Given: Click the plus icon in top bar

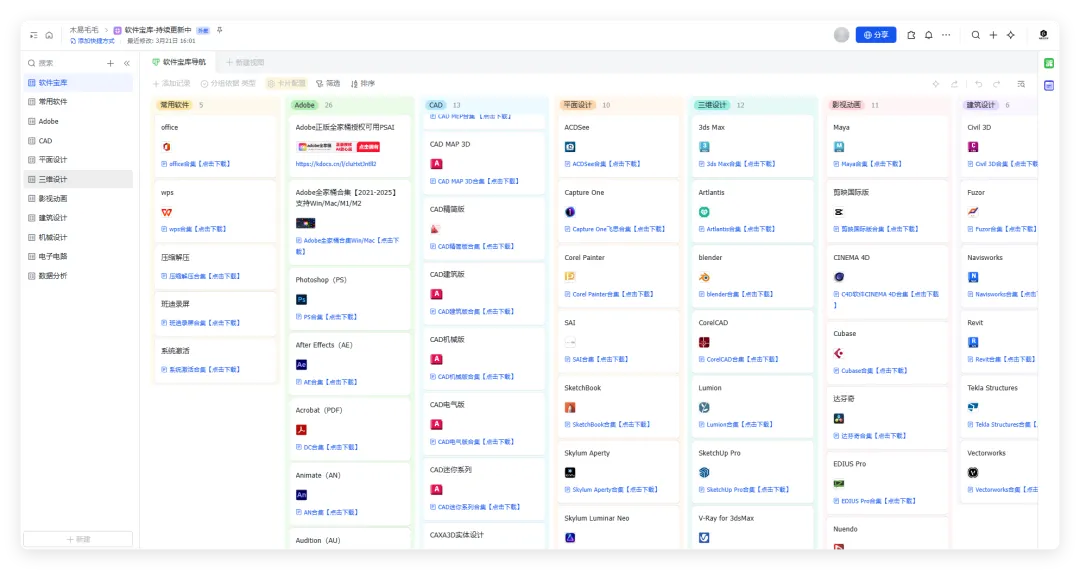Looking at the screenshot, I should [x=993, y=35].
